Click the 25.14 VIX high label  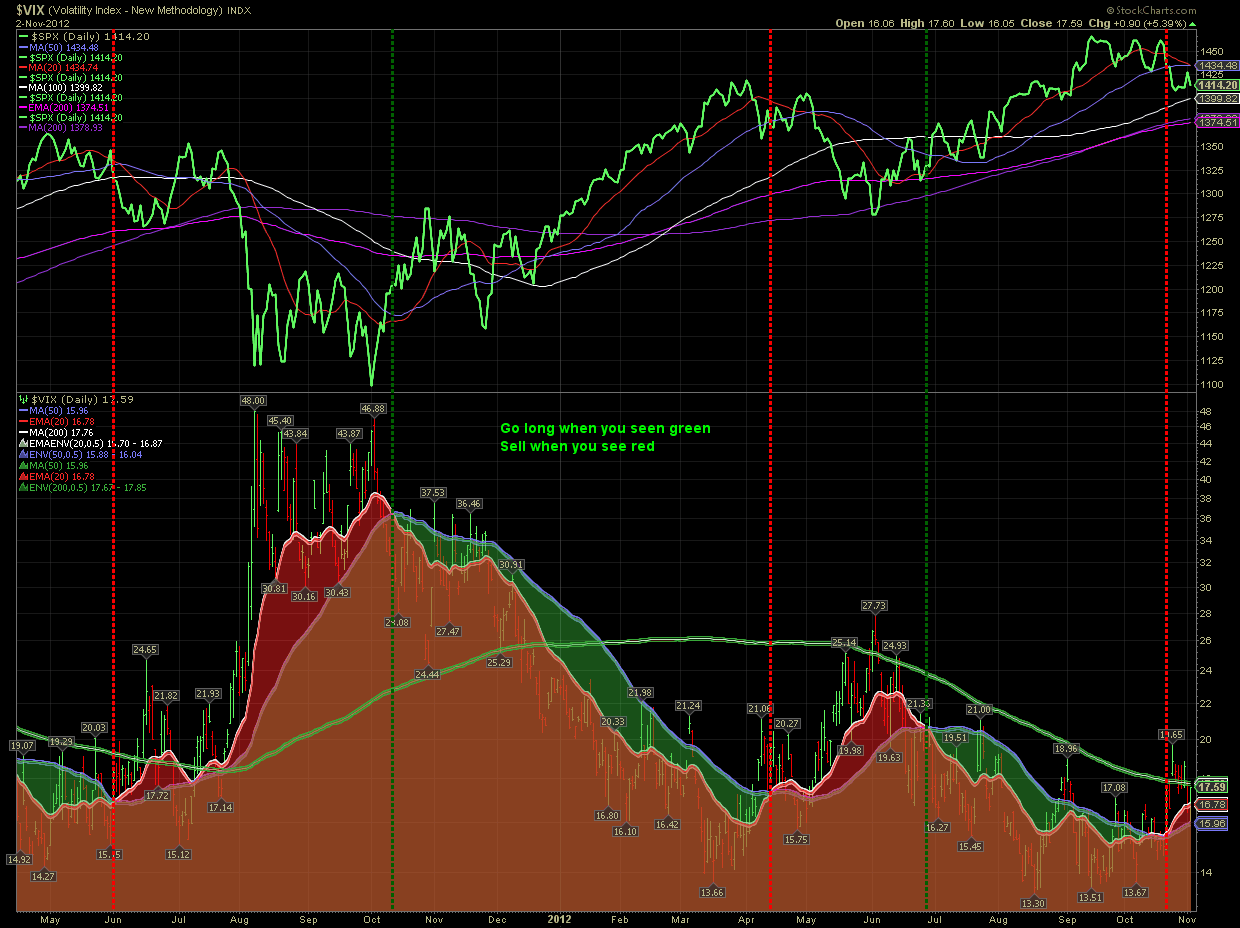pos(845,642)
